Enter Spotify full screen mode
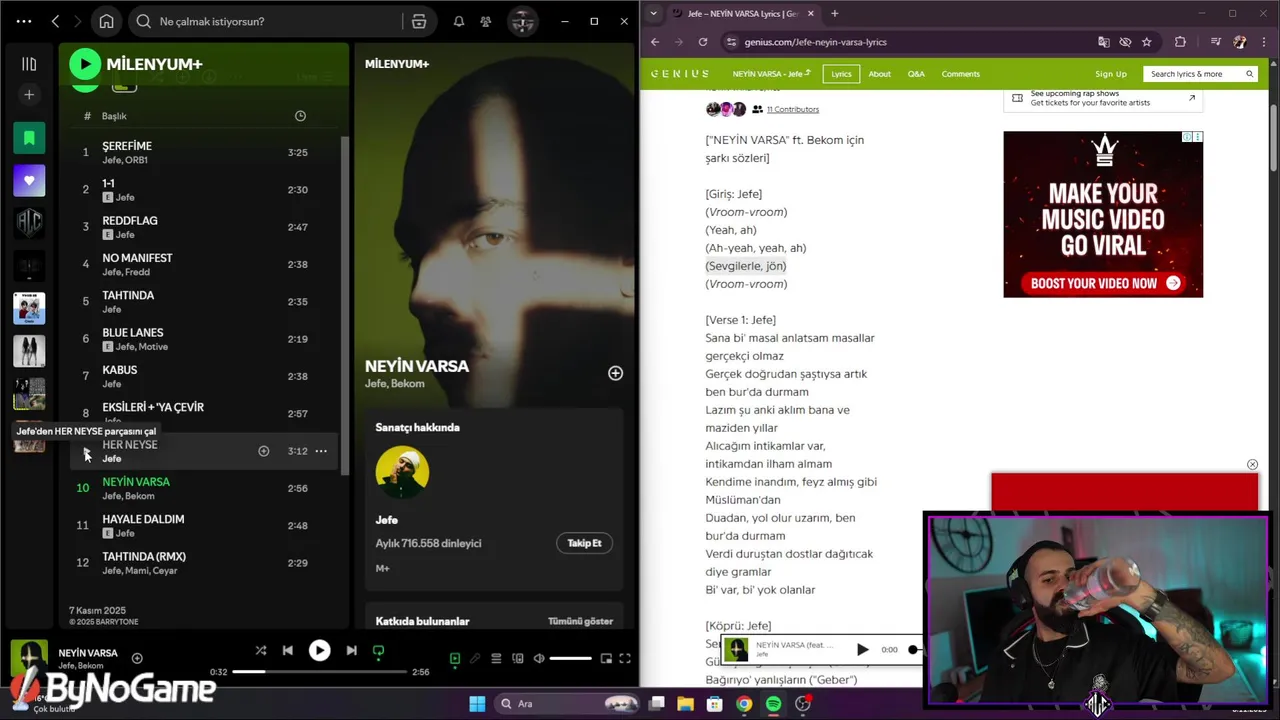1280x720 pixels. pos(625,658)
